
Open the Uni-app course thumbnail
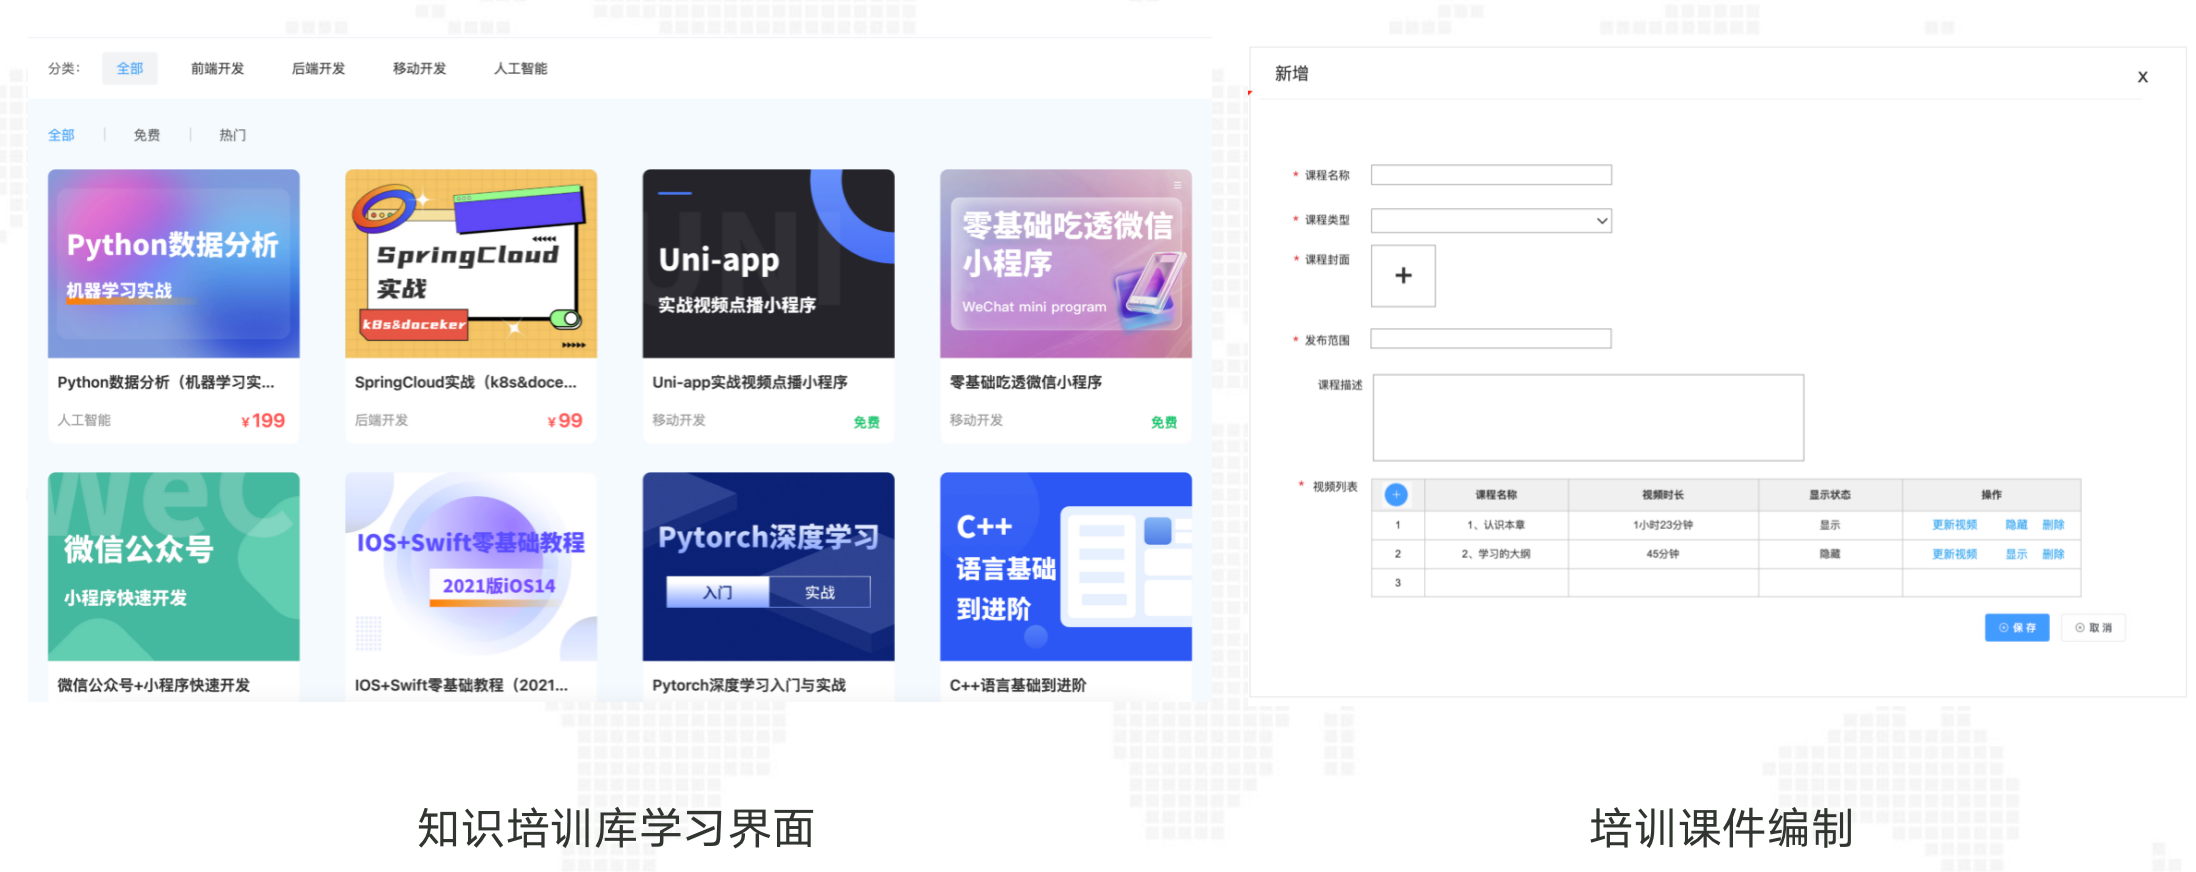click(768, 263)
